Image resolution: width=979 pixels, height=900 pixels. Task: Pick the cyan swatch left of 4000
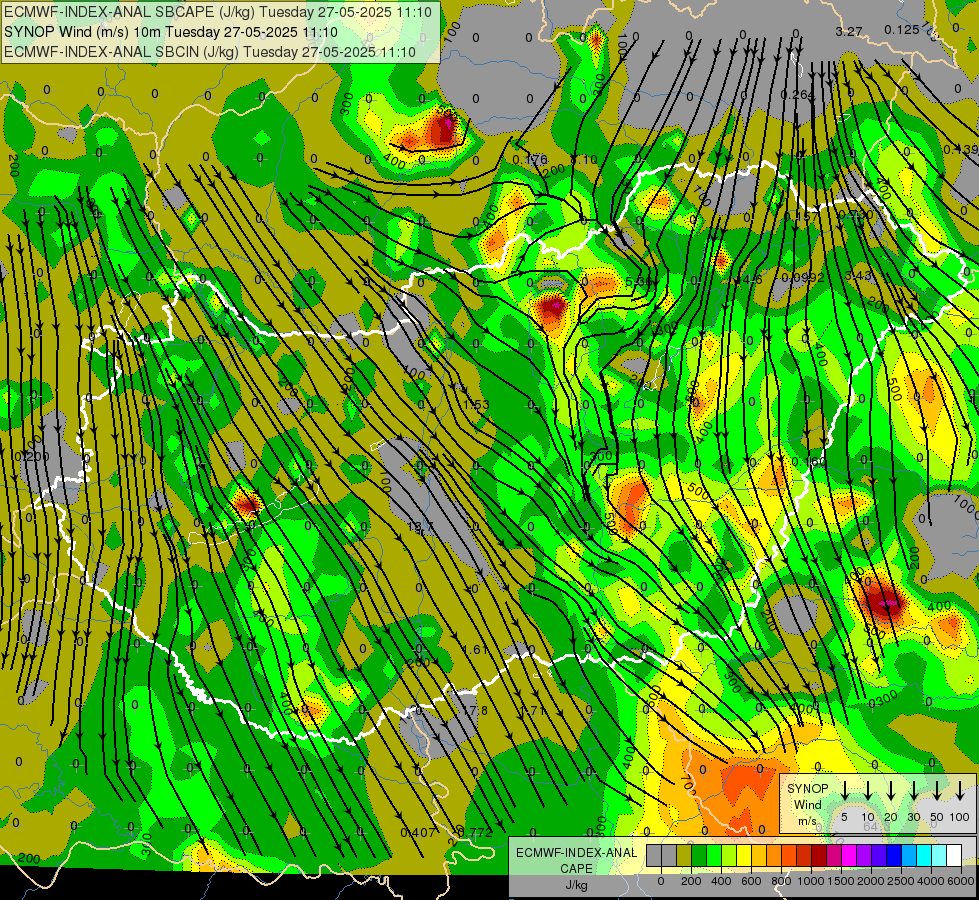point(923,855)
